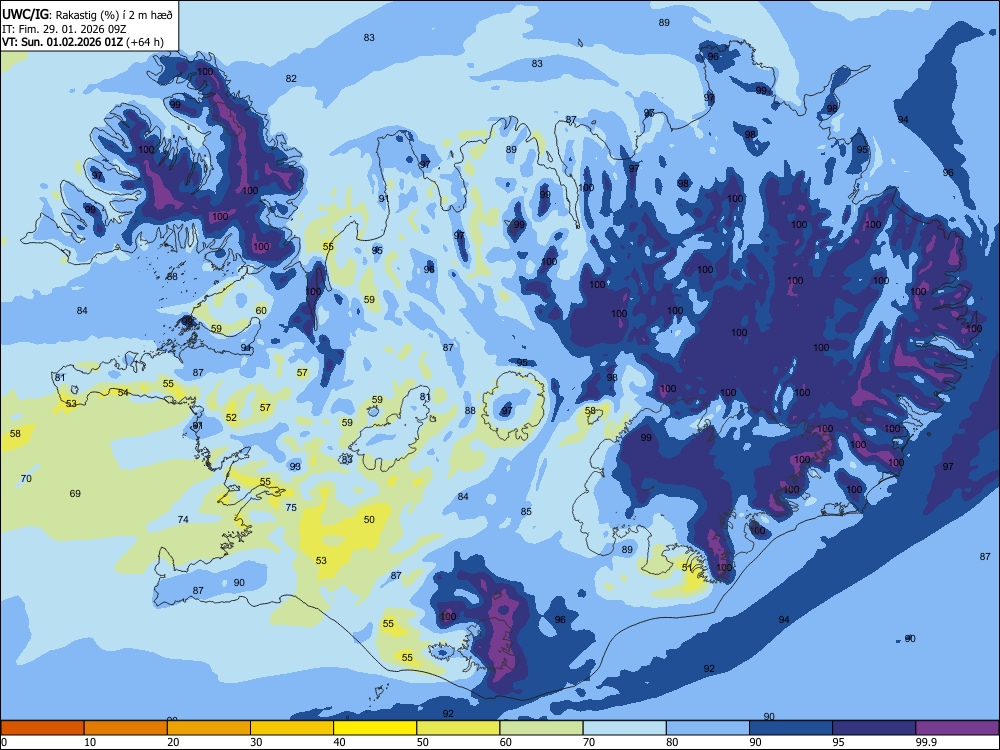The height and width of the screenshot is (750, 1000).
Task: Click the '99.9' legend tick label
Action: [x=926, y=742]
